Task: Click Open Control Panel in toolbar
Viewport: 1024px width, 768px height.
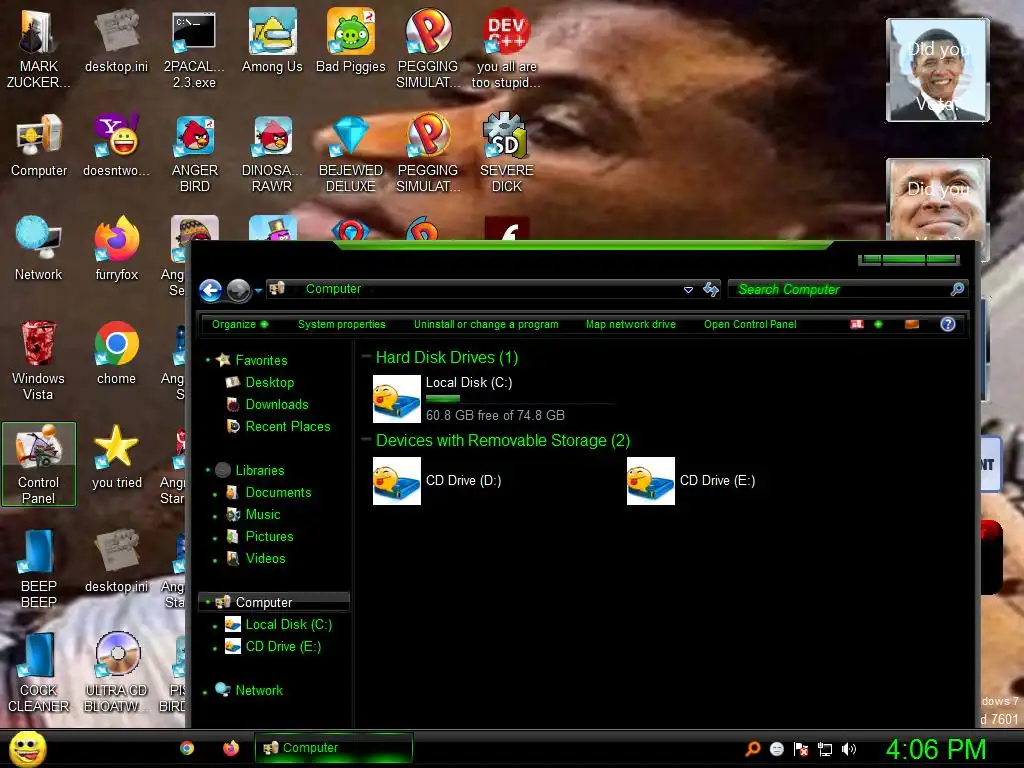Action: (x=750, y=324)
